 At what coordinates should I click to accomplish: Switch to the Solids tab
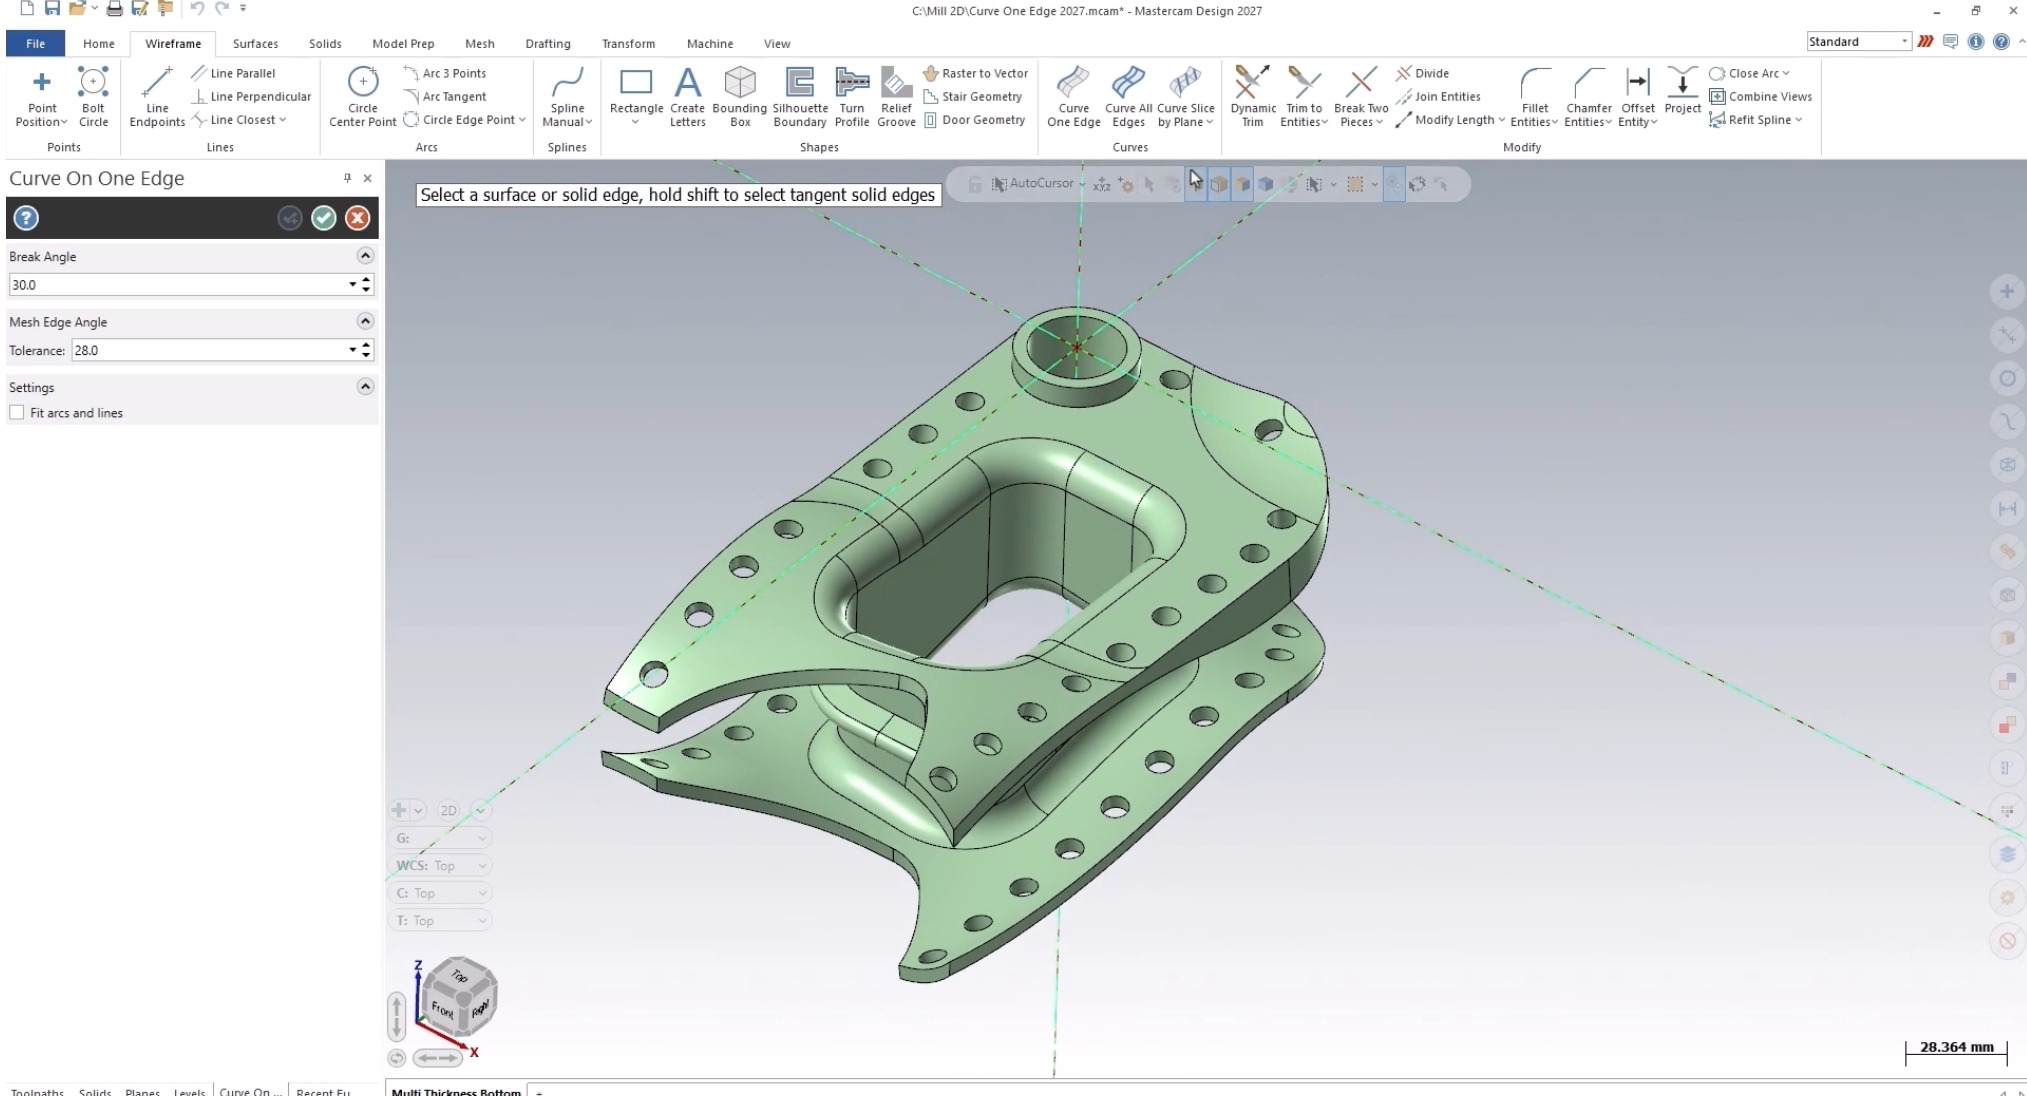coord(325,44)
